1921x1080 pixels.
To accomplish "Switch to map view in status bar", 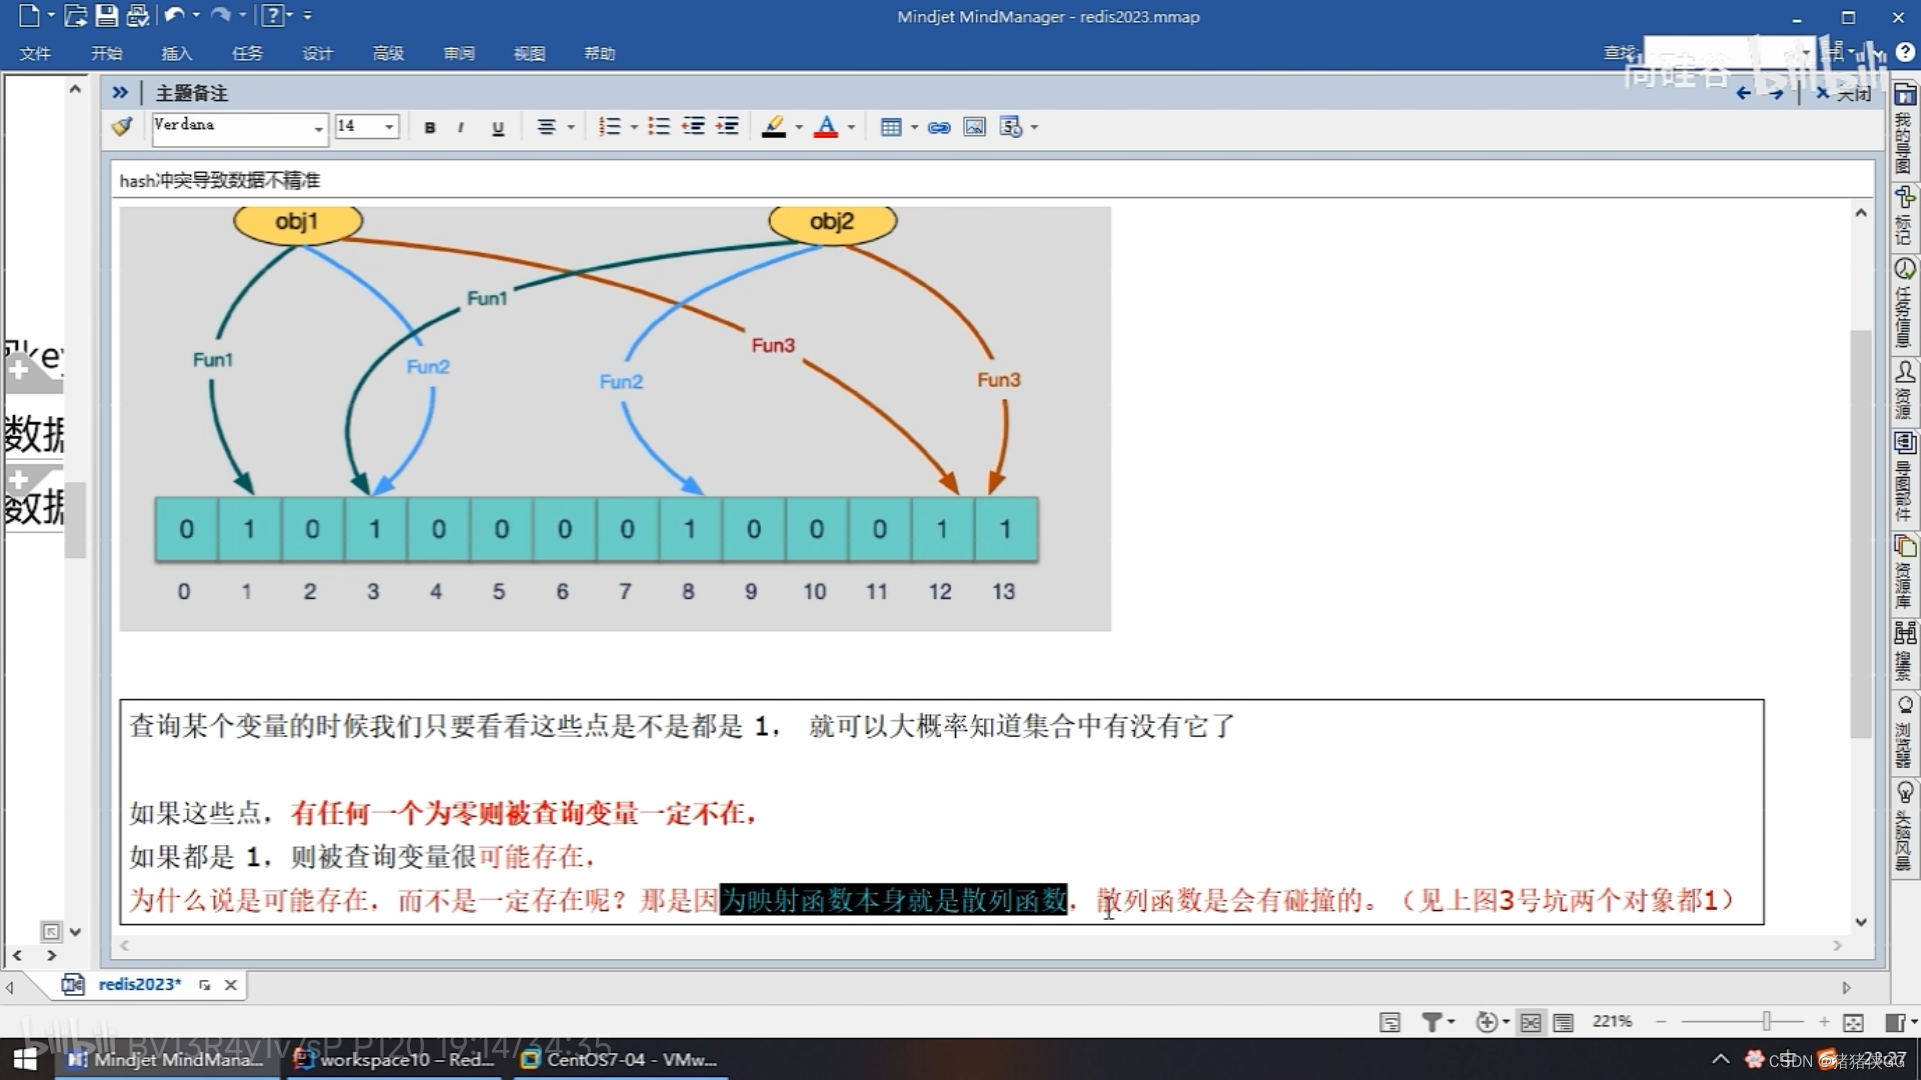I will 1530,1022.
